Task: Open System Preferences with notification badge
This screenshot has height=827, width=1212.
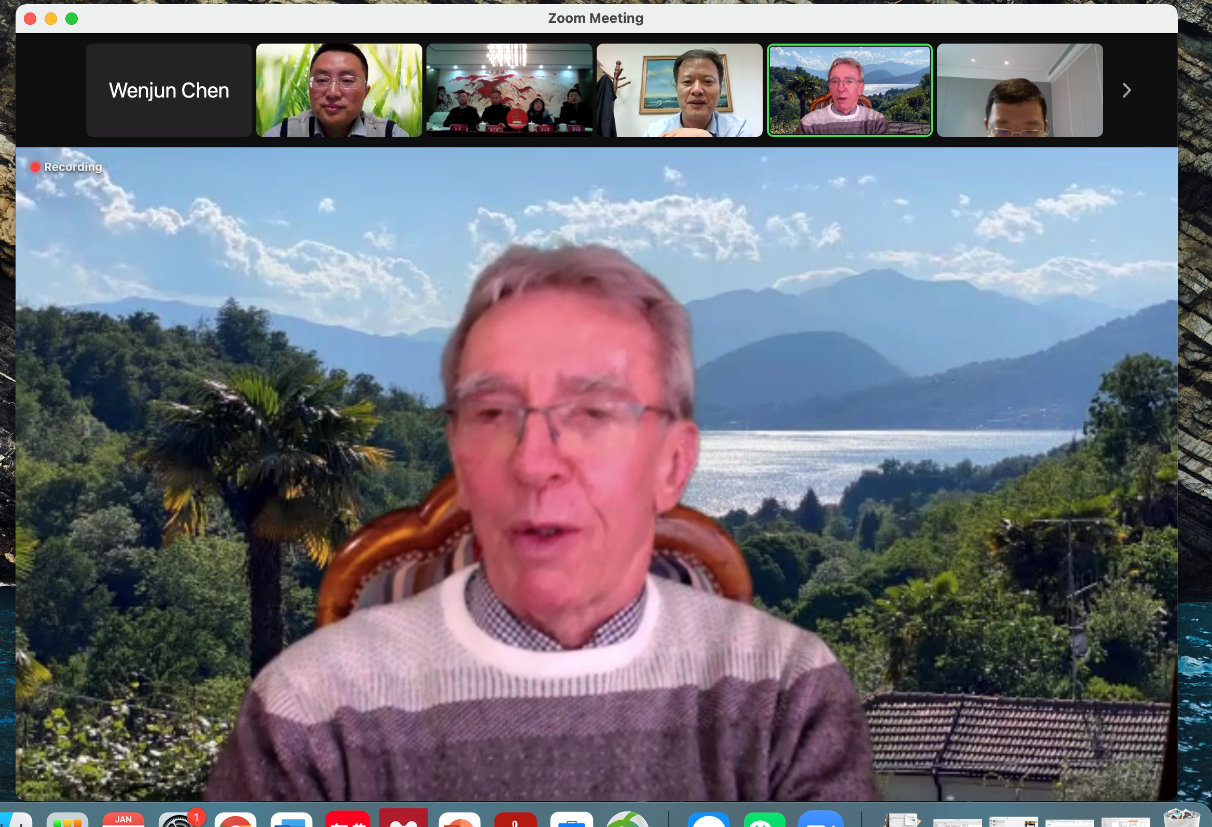Action: [x=180, y=820]
